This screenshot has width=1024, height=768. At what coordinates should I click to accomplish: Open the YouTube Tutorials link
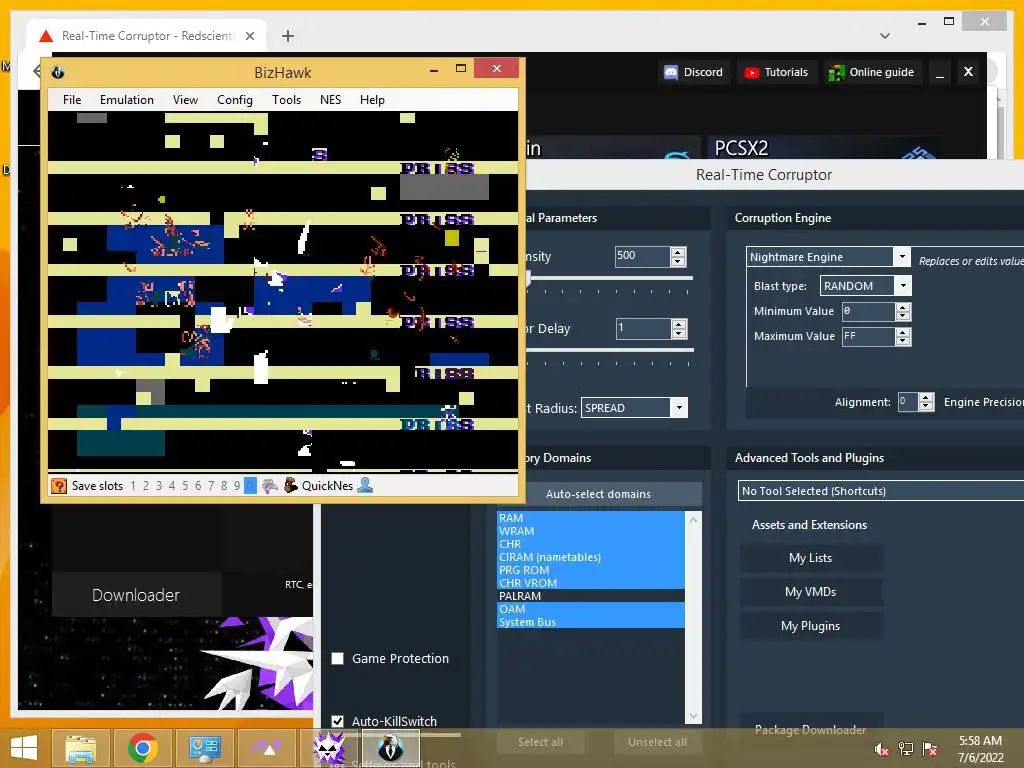(776, 72)
